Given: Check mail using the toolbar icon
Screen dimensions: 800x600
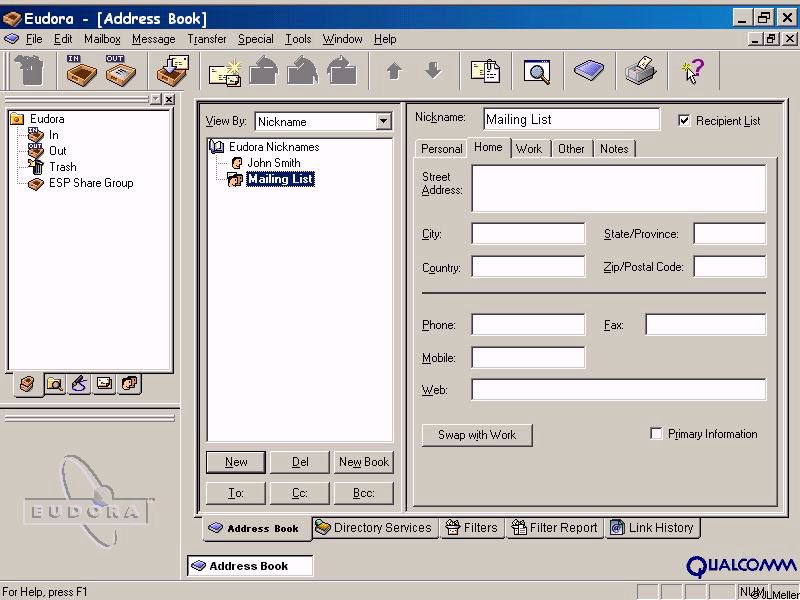Looking at the screenshot, I should click(173, 70).
